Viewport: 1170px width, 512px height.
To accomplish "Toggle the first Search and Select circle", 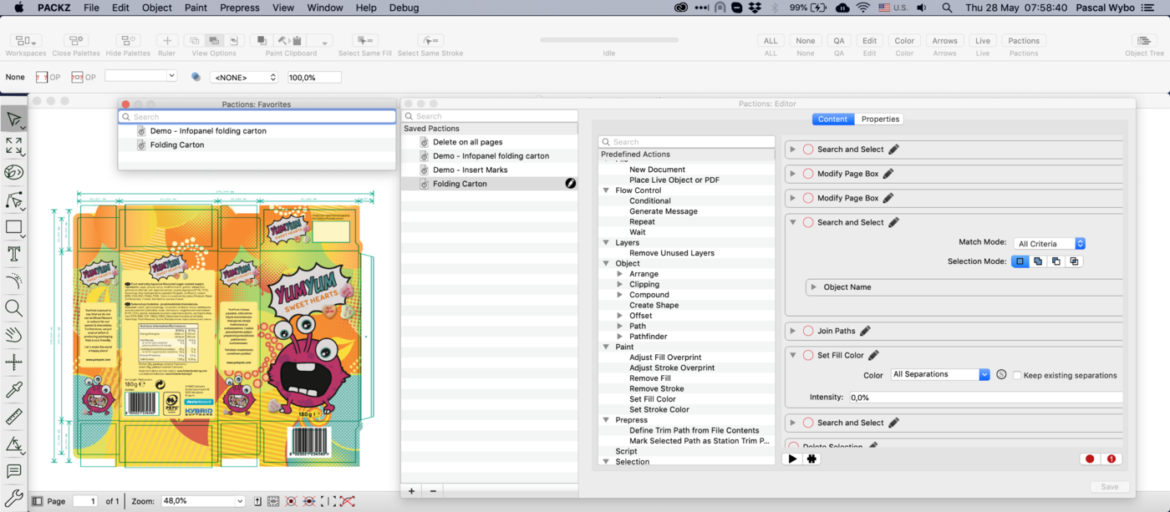I will pos(807,149).
